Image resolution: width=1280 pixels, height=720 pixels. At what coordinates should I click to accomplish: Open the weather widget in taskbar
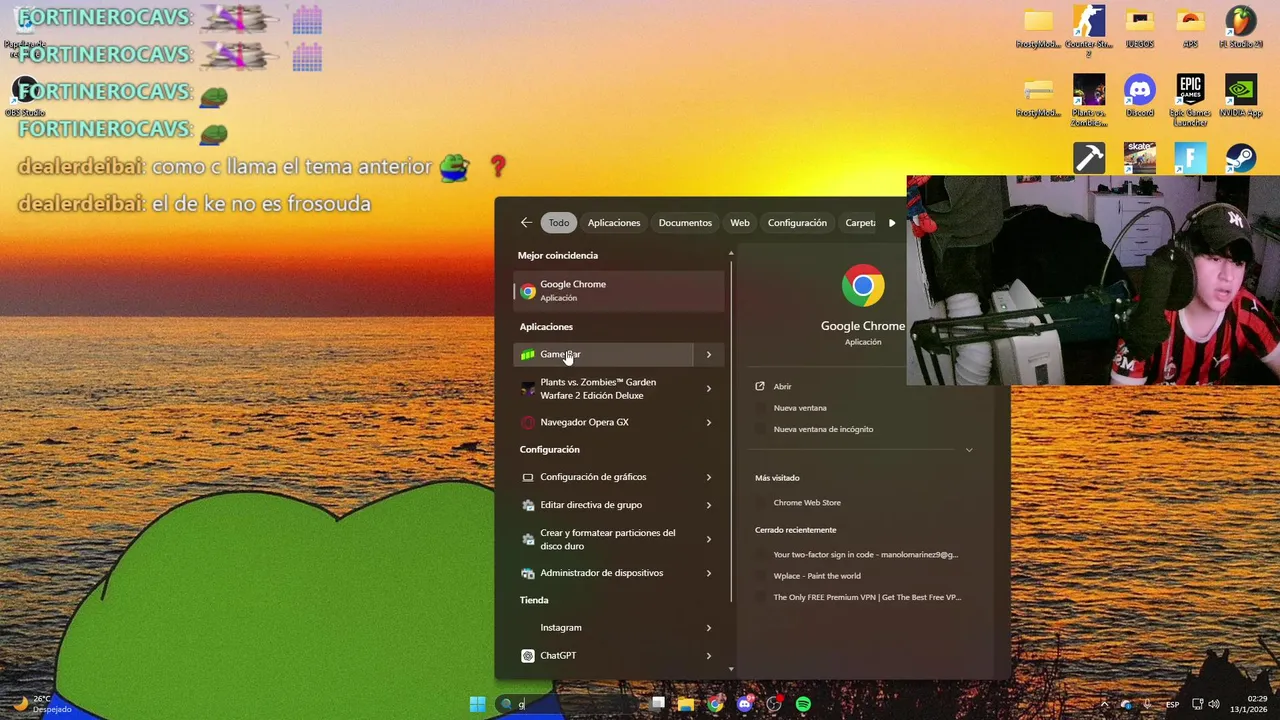pos(42,704)
